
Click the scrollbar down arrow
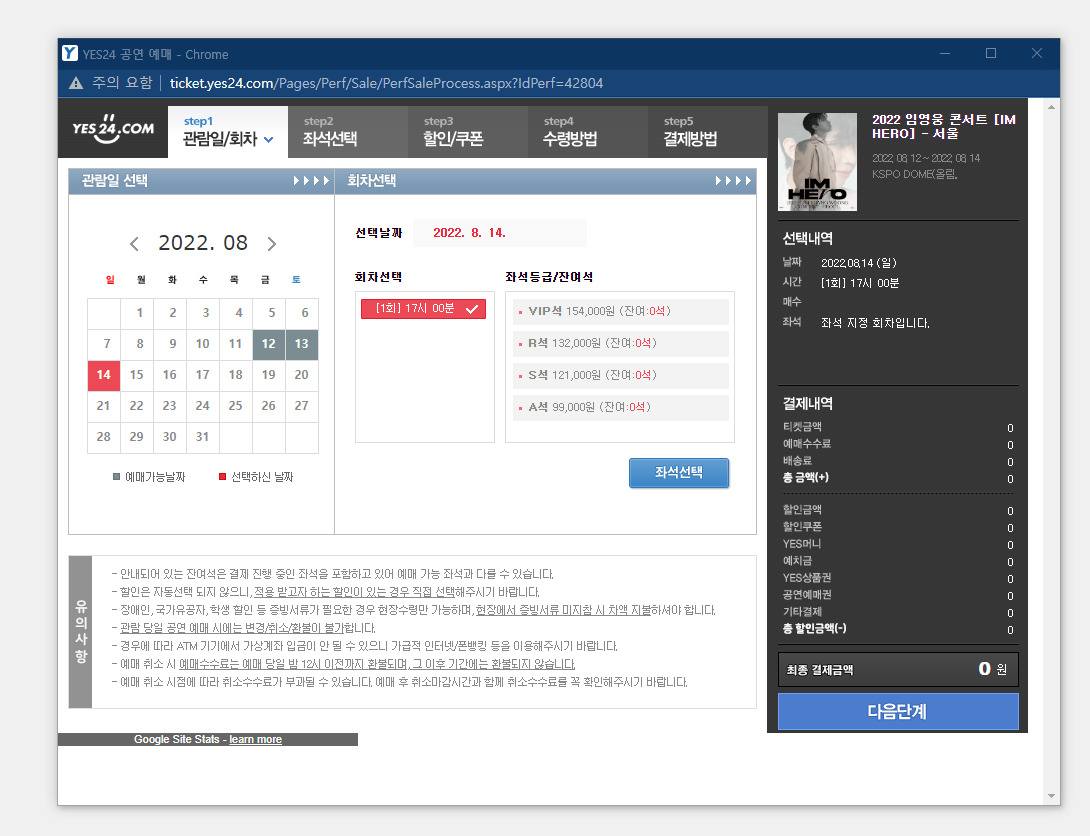click(x=1051, y=796)
